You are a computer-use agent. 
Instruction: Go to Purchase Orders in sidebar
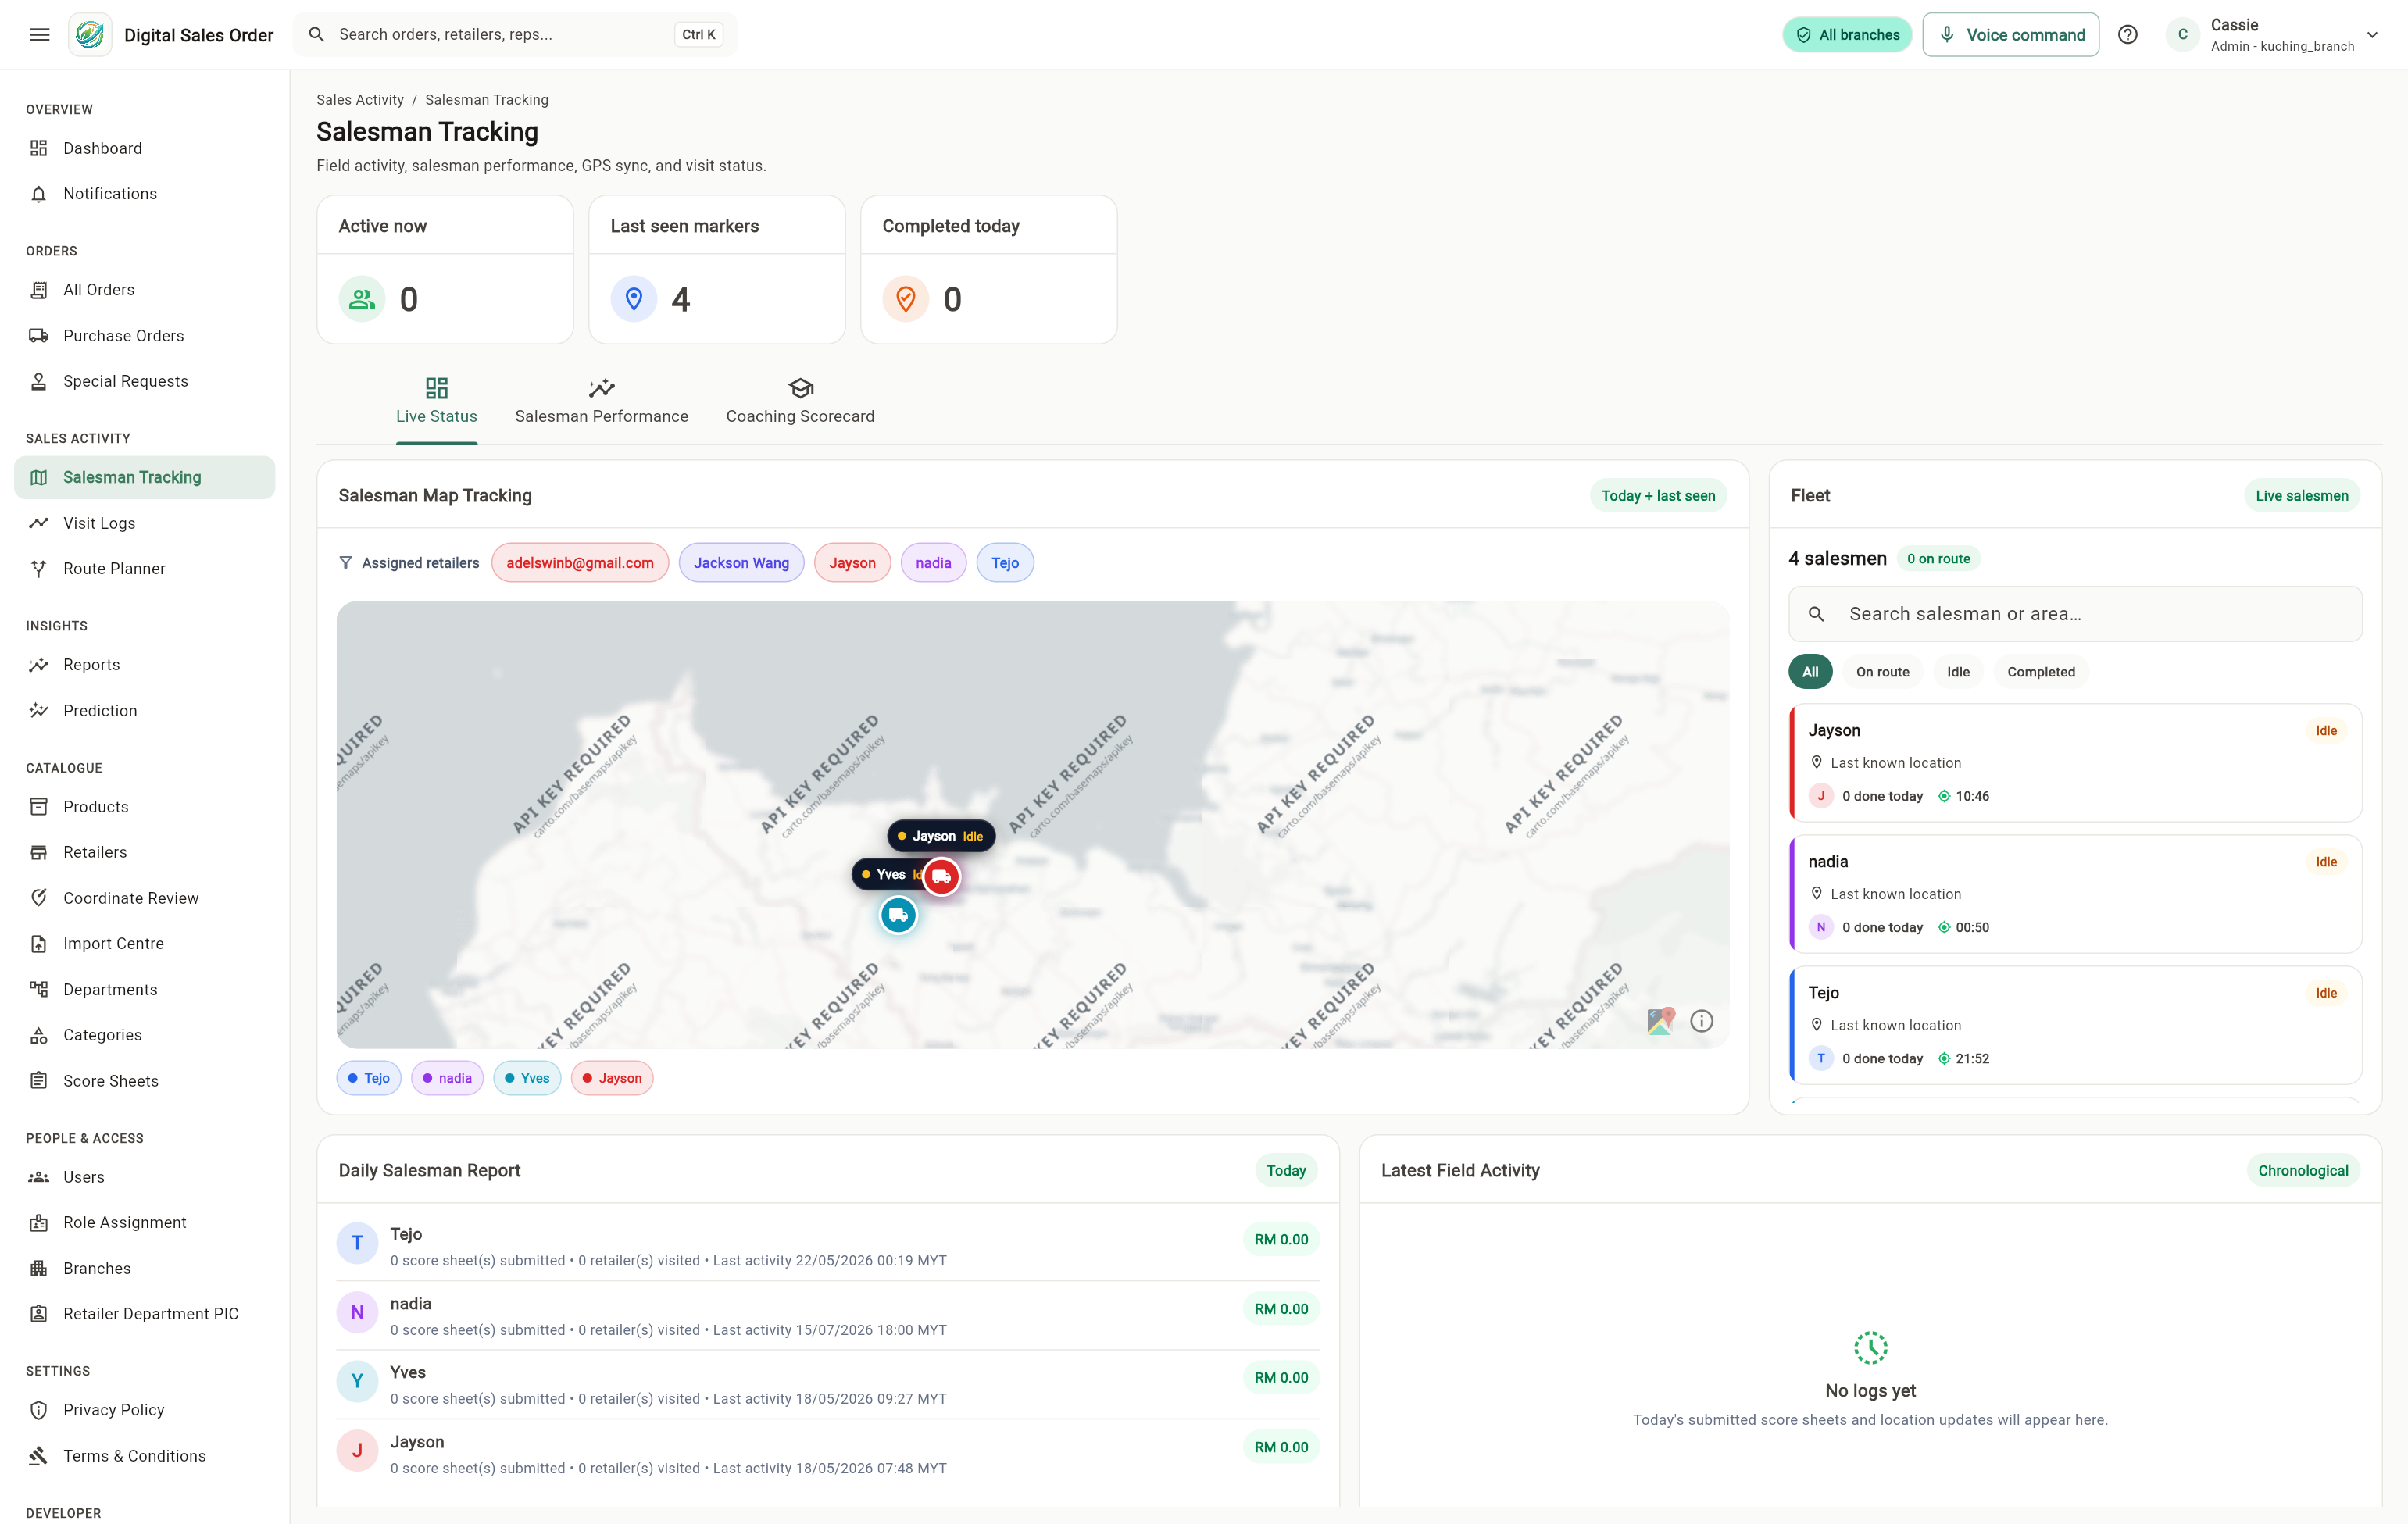[x=145, y=336]
